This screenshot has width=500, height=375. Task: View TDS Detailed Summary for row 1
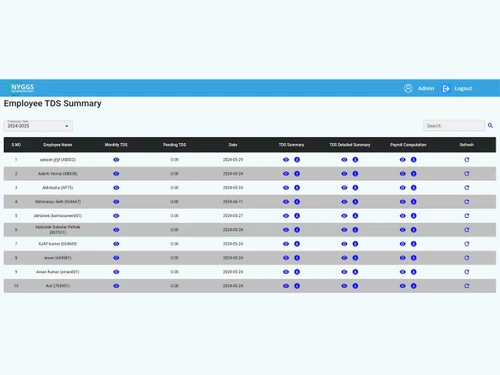(x=344, y=160)
